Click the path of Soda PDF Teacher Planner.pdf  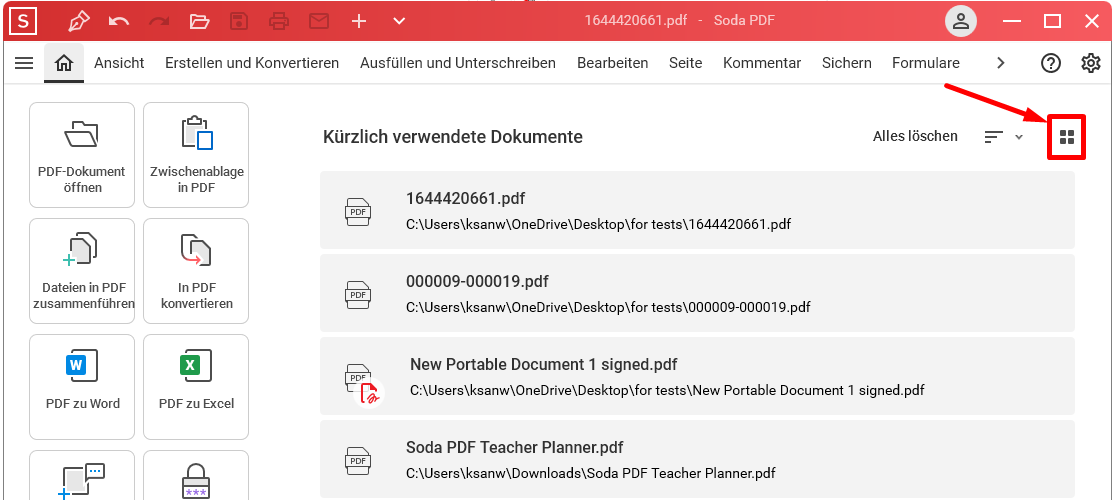(590, 473)
